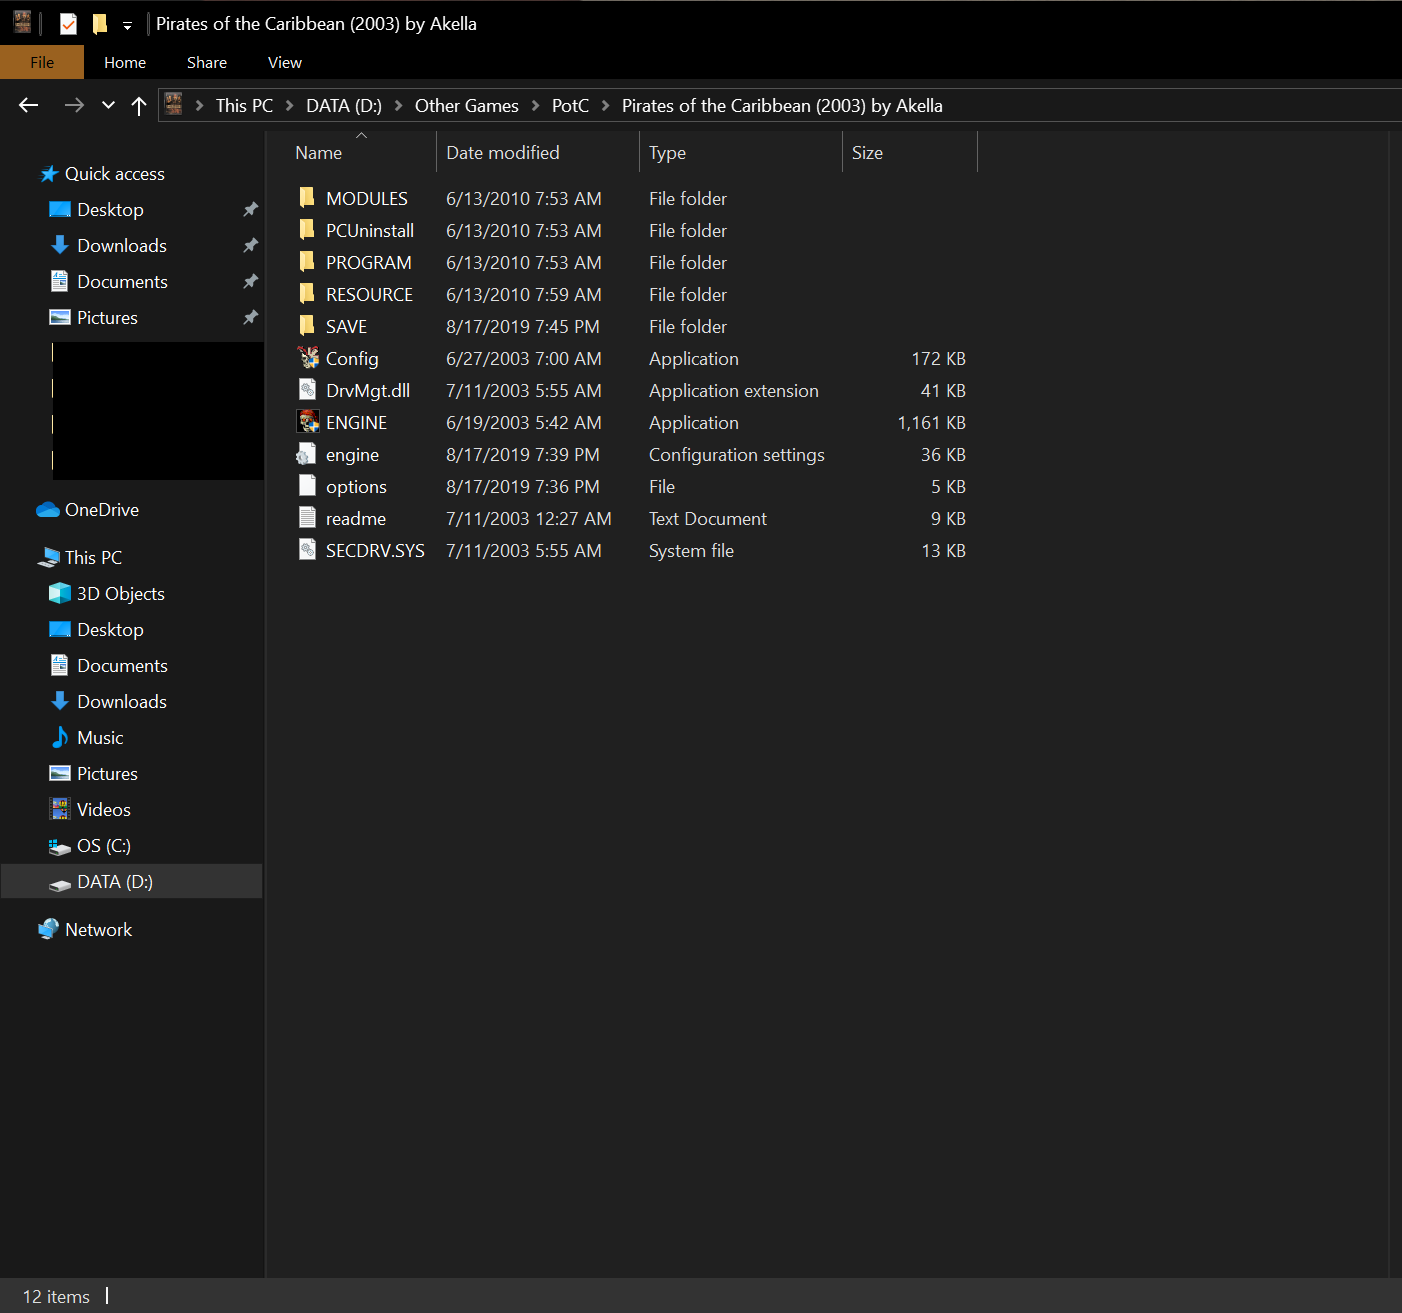
Task: Select the SECDRV.SYS system file icon
Action: pyautogui.click(x=308, y=549)
